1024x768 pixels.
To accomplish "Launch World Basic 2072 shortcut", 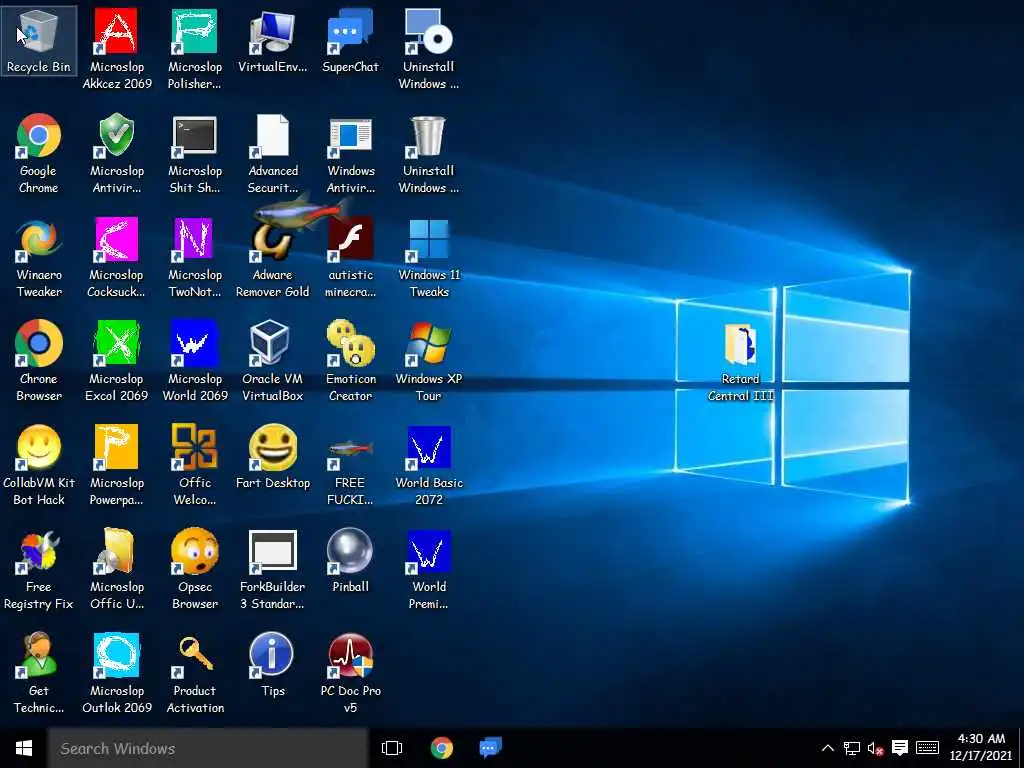I will (428, 465).
